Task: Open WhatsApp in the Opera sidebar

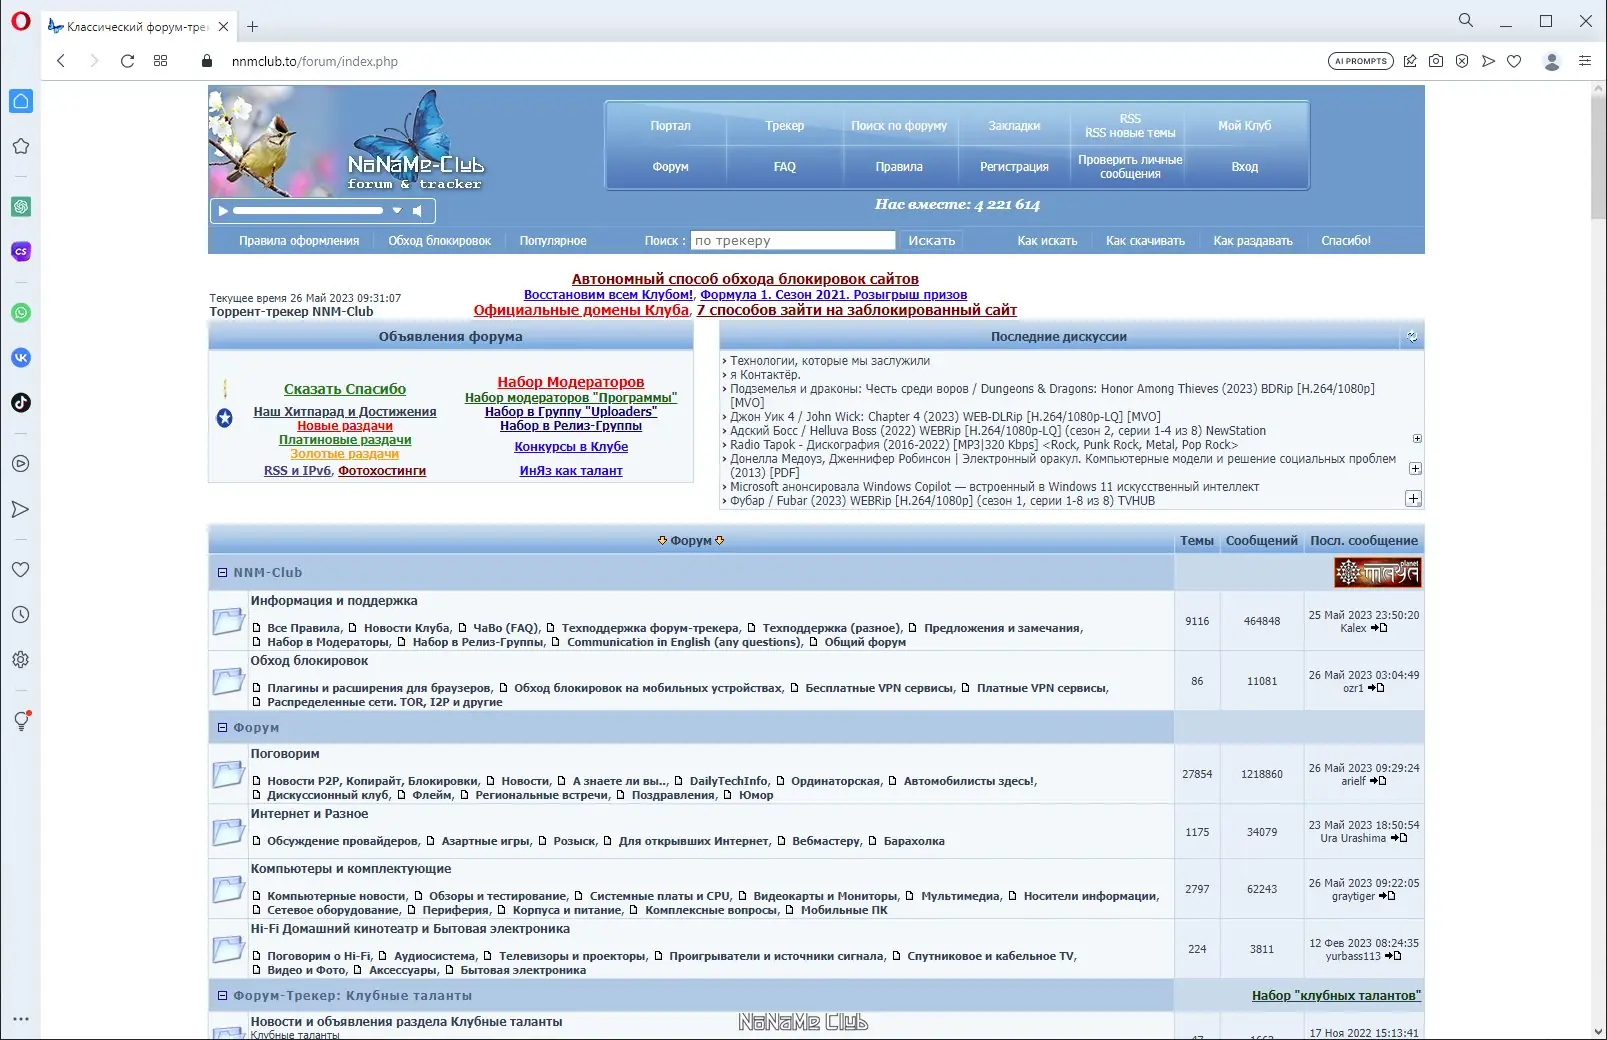Action: point(21,313)
